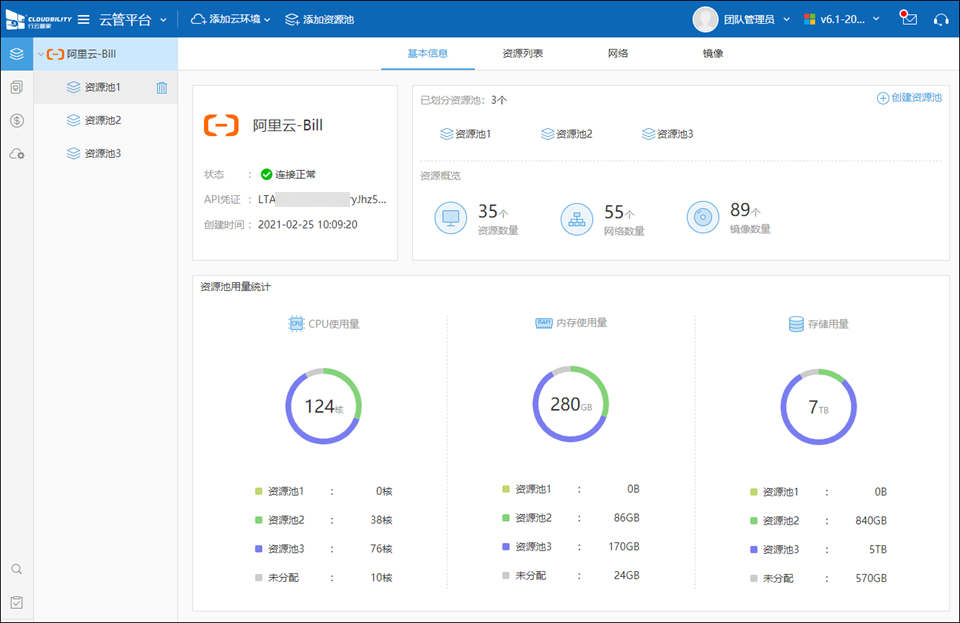Open the v6.1 version dropdown

[x=842, y=19]
